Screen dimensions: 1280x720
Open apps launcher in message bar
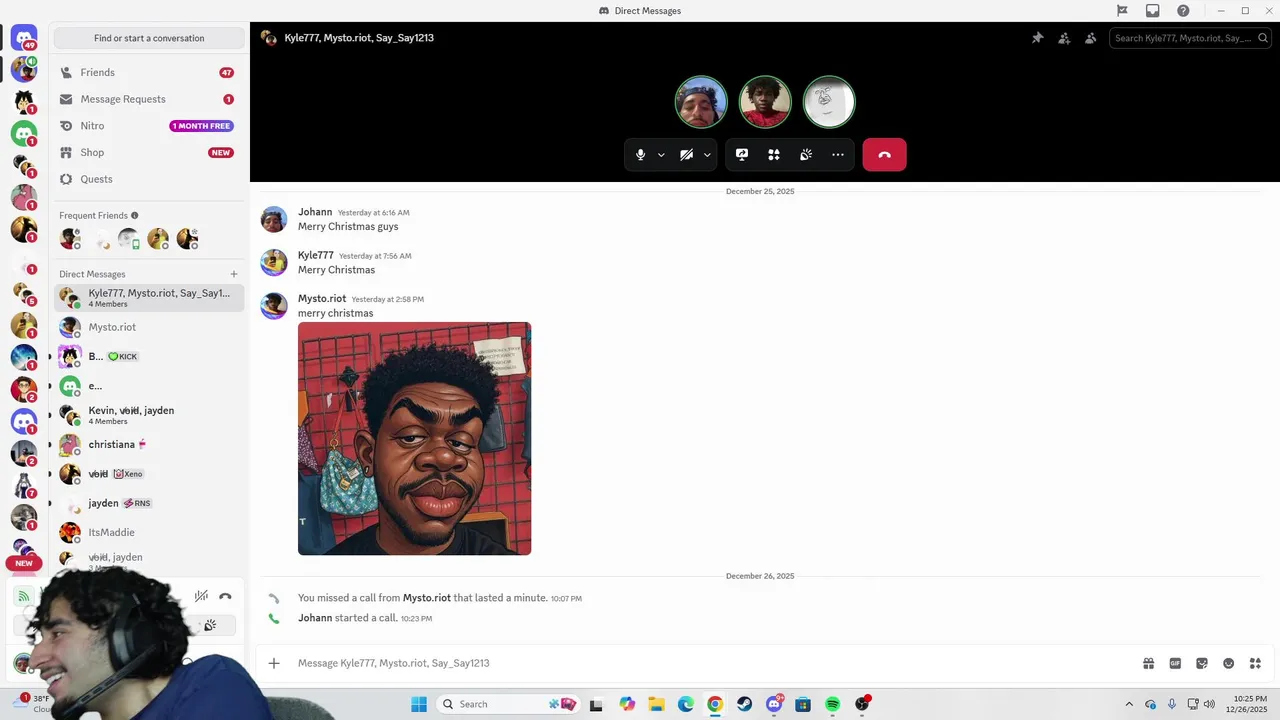tap(1255, 663)
